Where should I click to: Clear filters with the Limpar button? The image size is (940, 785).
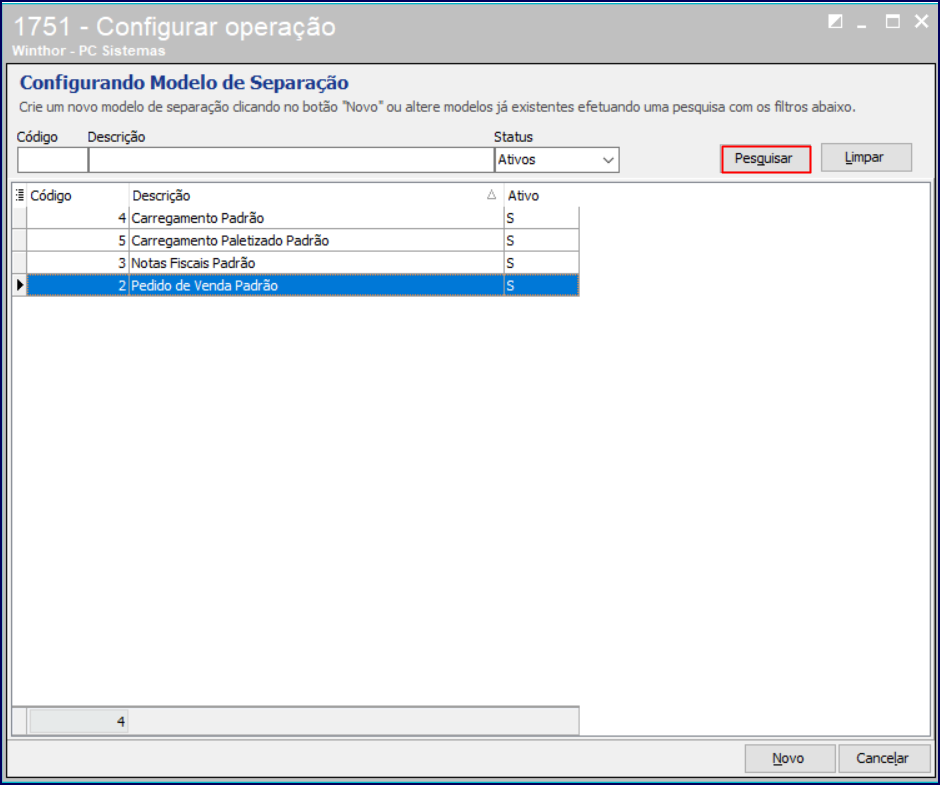pyautogui.click(x=866, y=158)
